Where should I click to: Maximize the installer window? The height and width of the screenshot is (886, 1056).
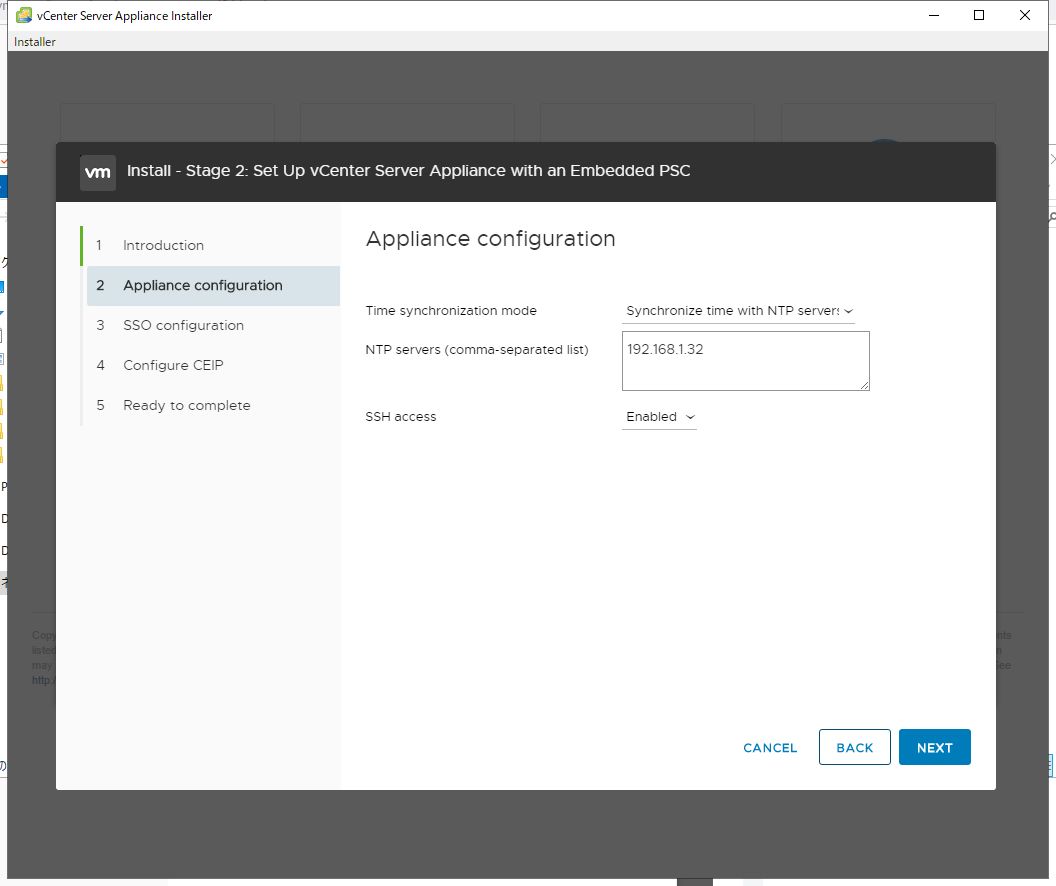[979, 15]
